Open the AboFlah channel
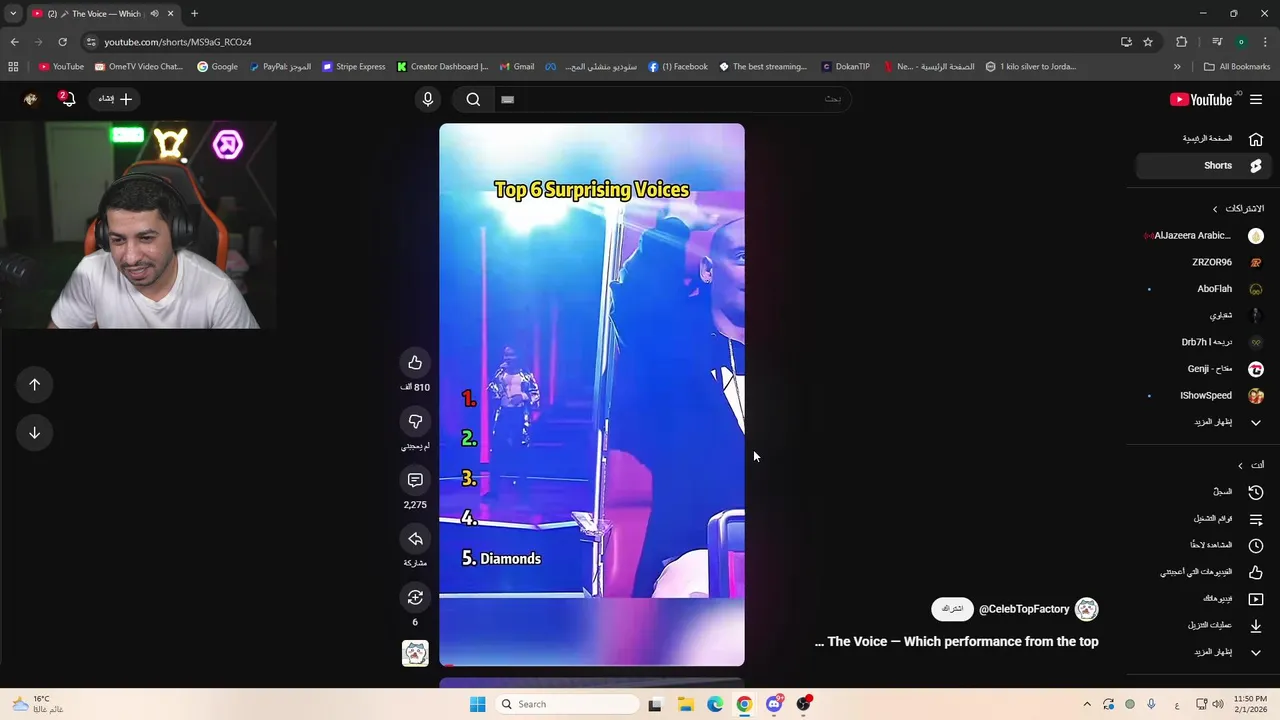 (1204, 289)
